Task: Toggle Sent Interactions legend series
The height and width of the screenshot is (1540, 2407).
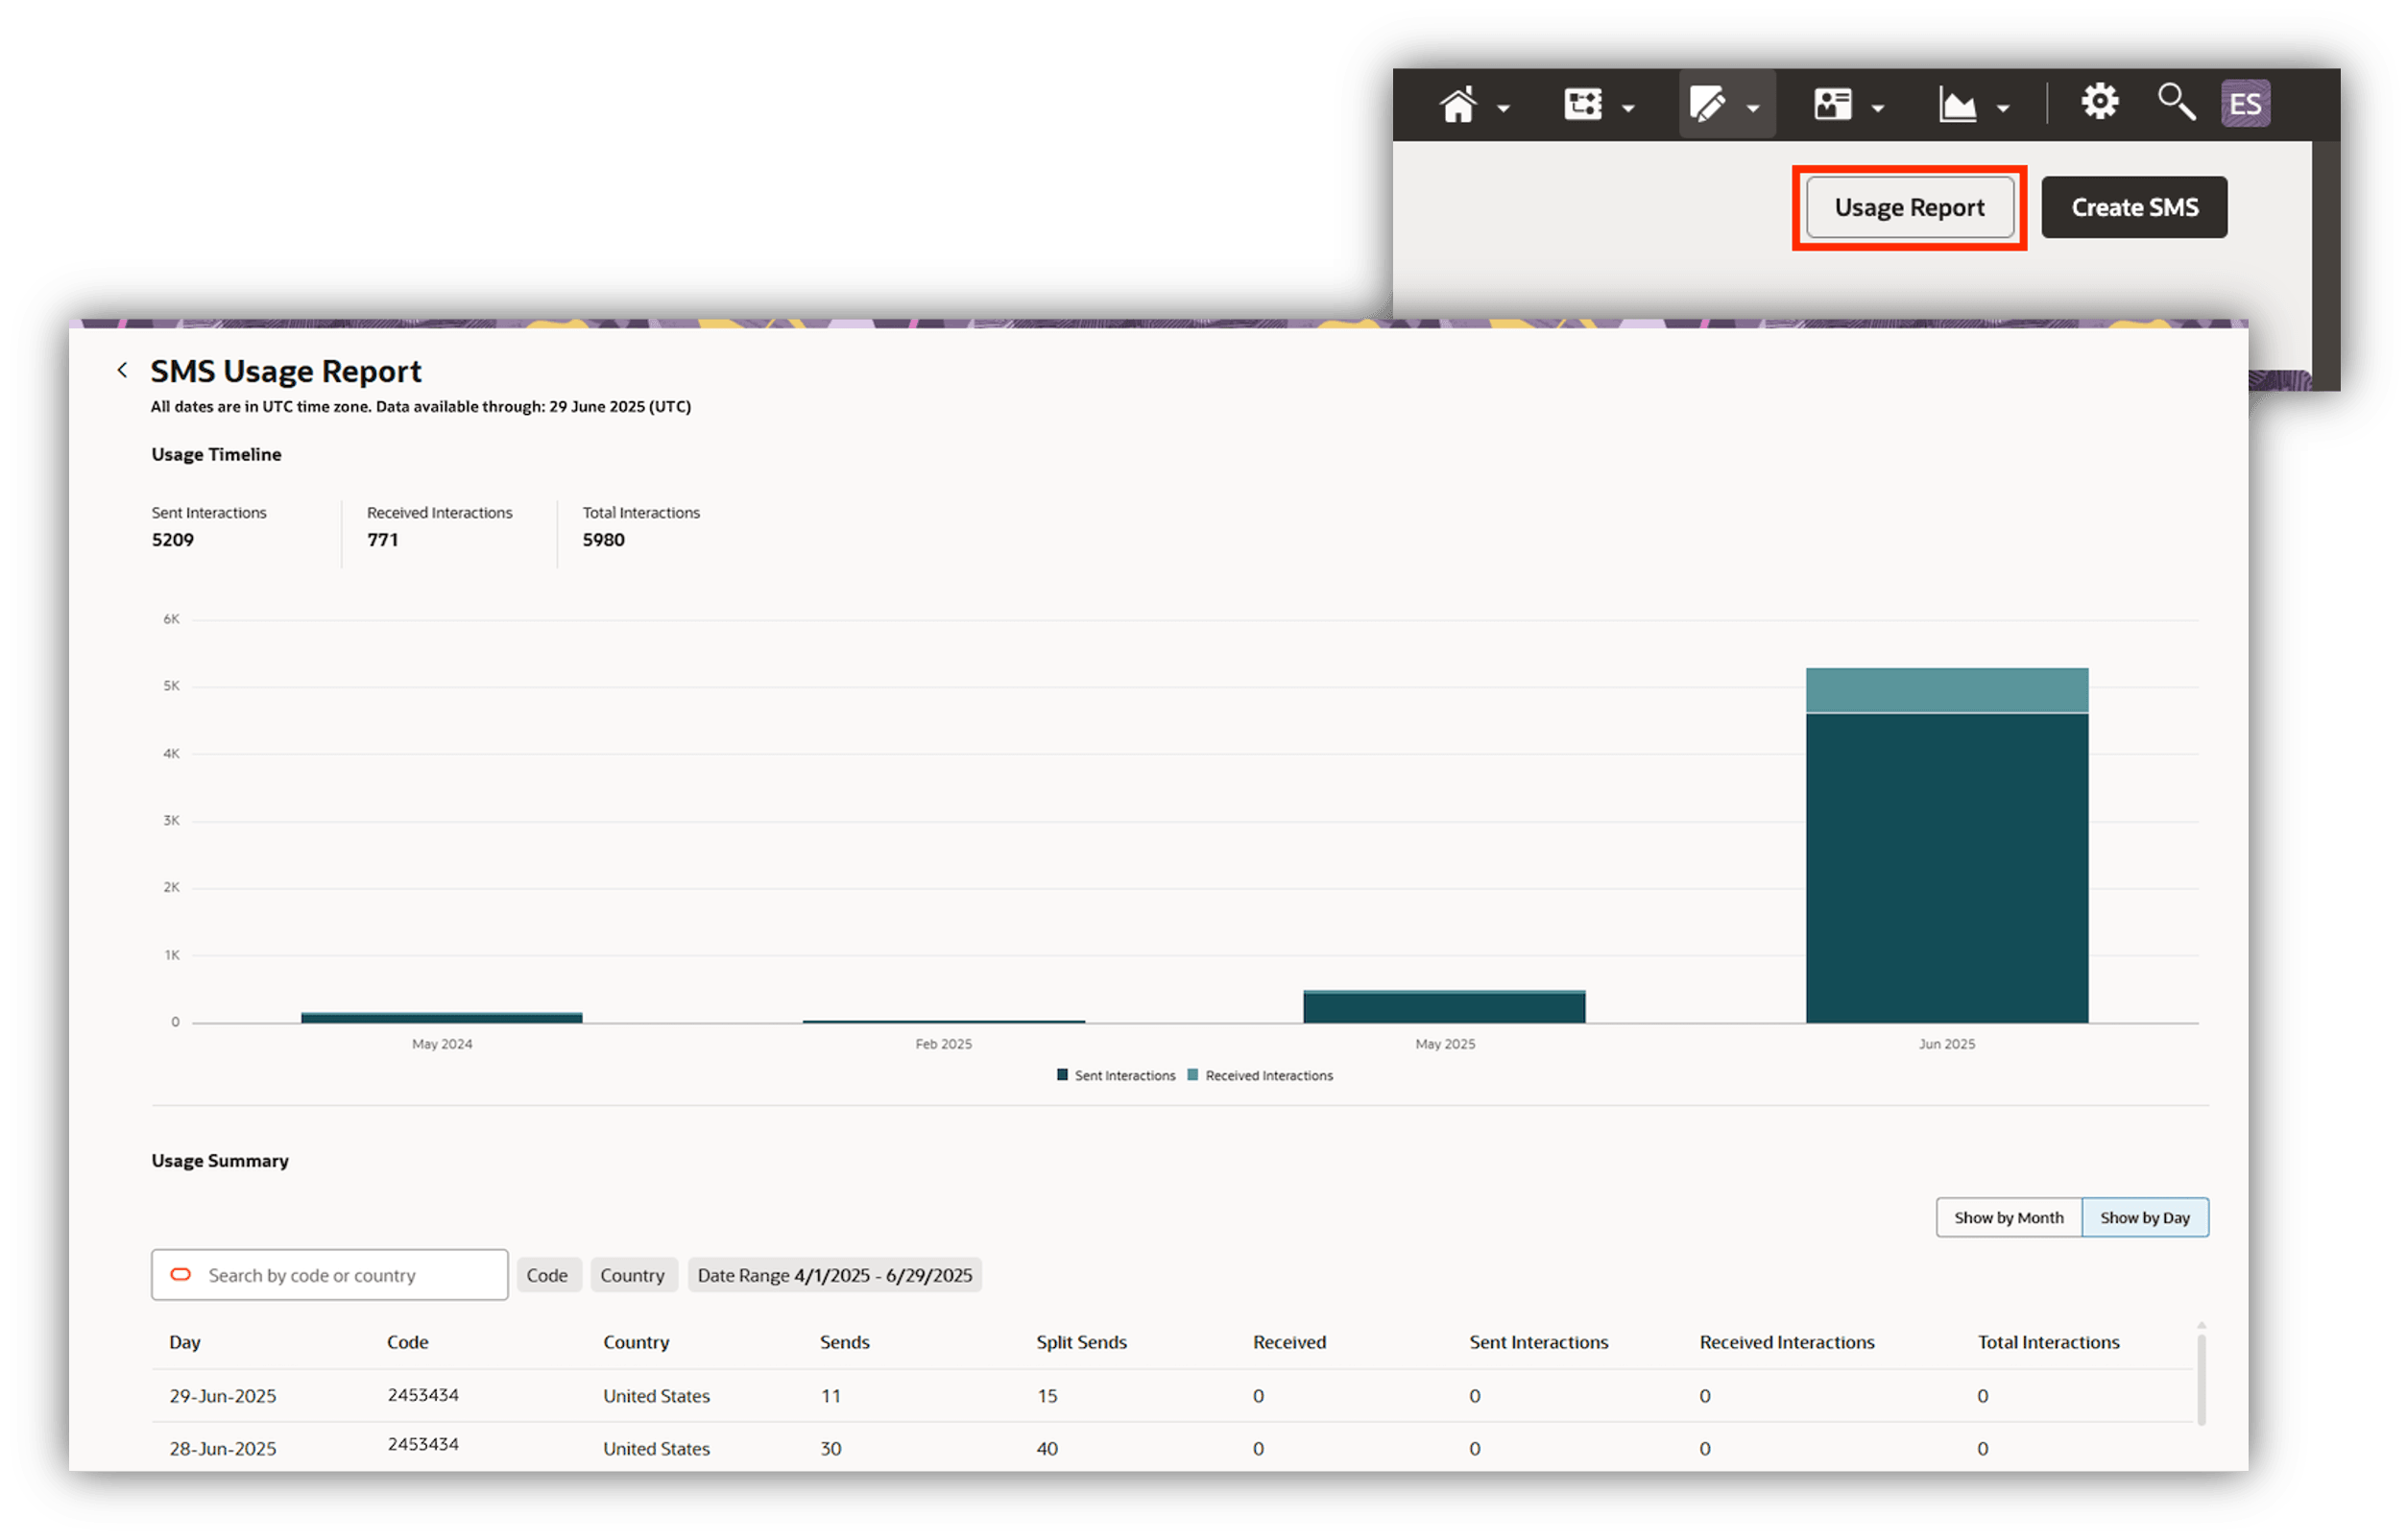Action: 1116,1075
